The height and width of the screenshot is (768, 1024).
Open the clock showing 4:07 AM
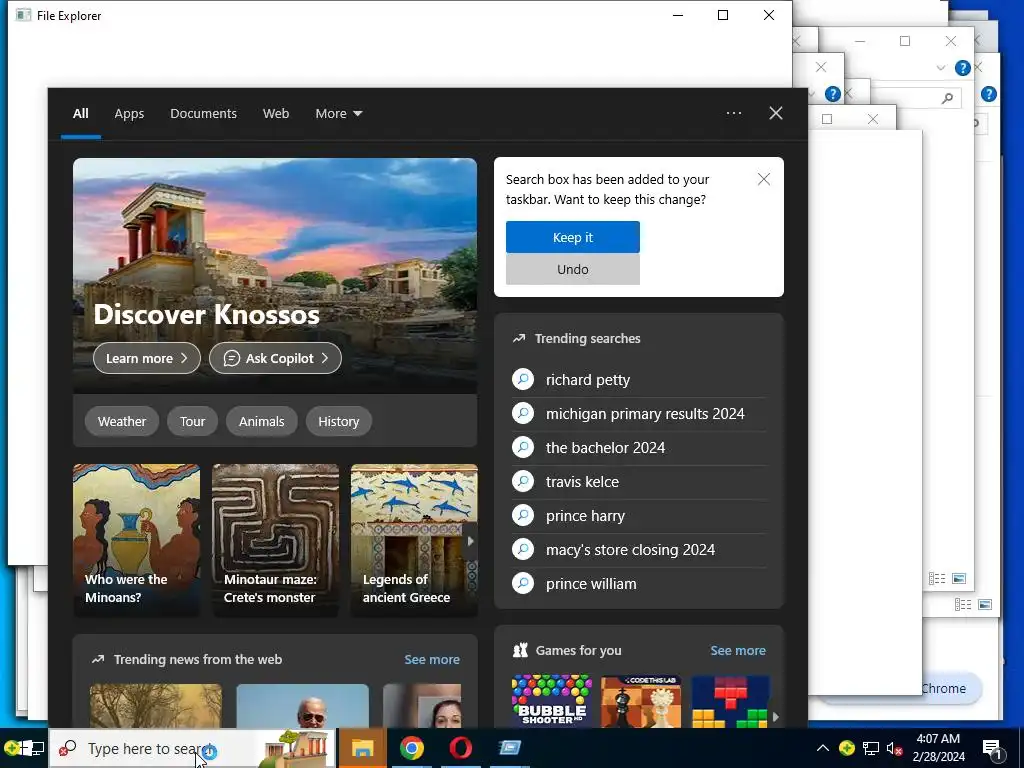point(938,748)
